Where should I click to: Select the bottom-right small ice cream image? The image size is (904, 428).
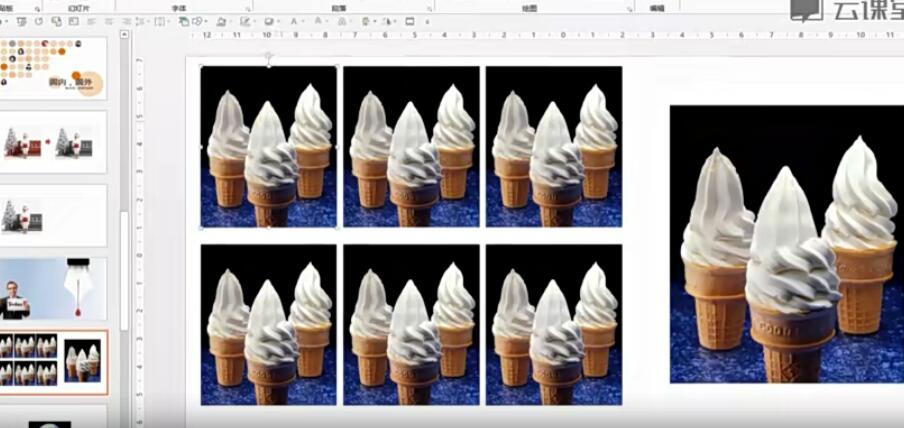(553, 325)
